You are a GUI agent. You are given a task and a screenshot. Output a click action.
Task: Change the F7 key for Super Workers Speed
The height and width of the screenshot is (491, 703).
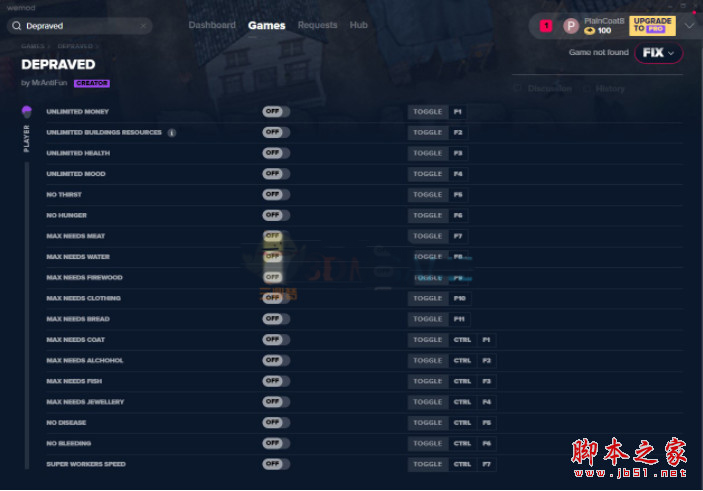click(x=486, y=464)
